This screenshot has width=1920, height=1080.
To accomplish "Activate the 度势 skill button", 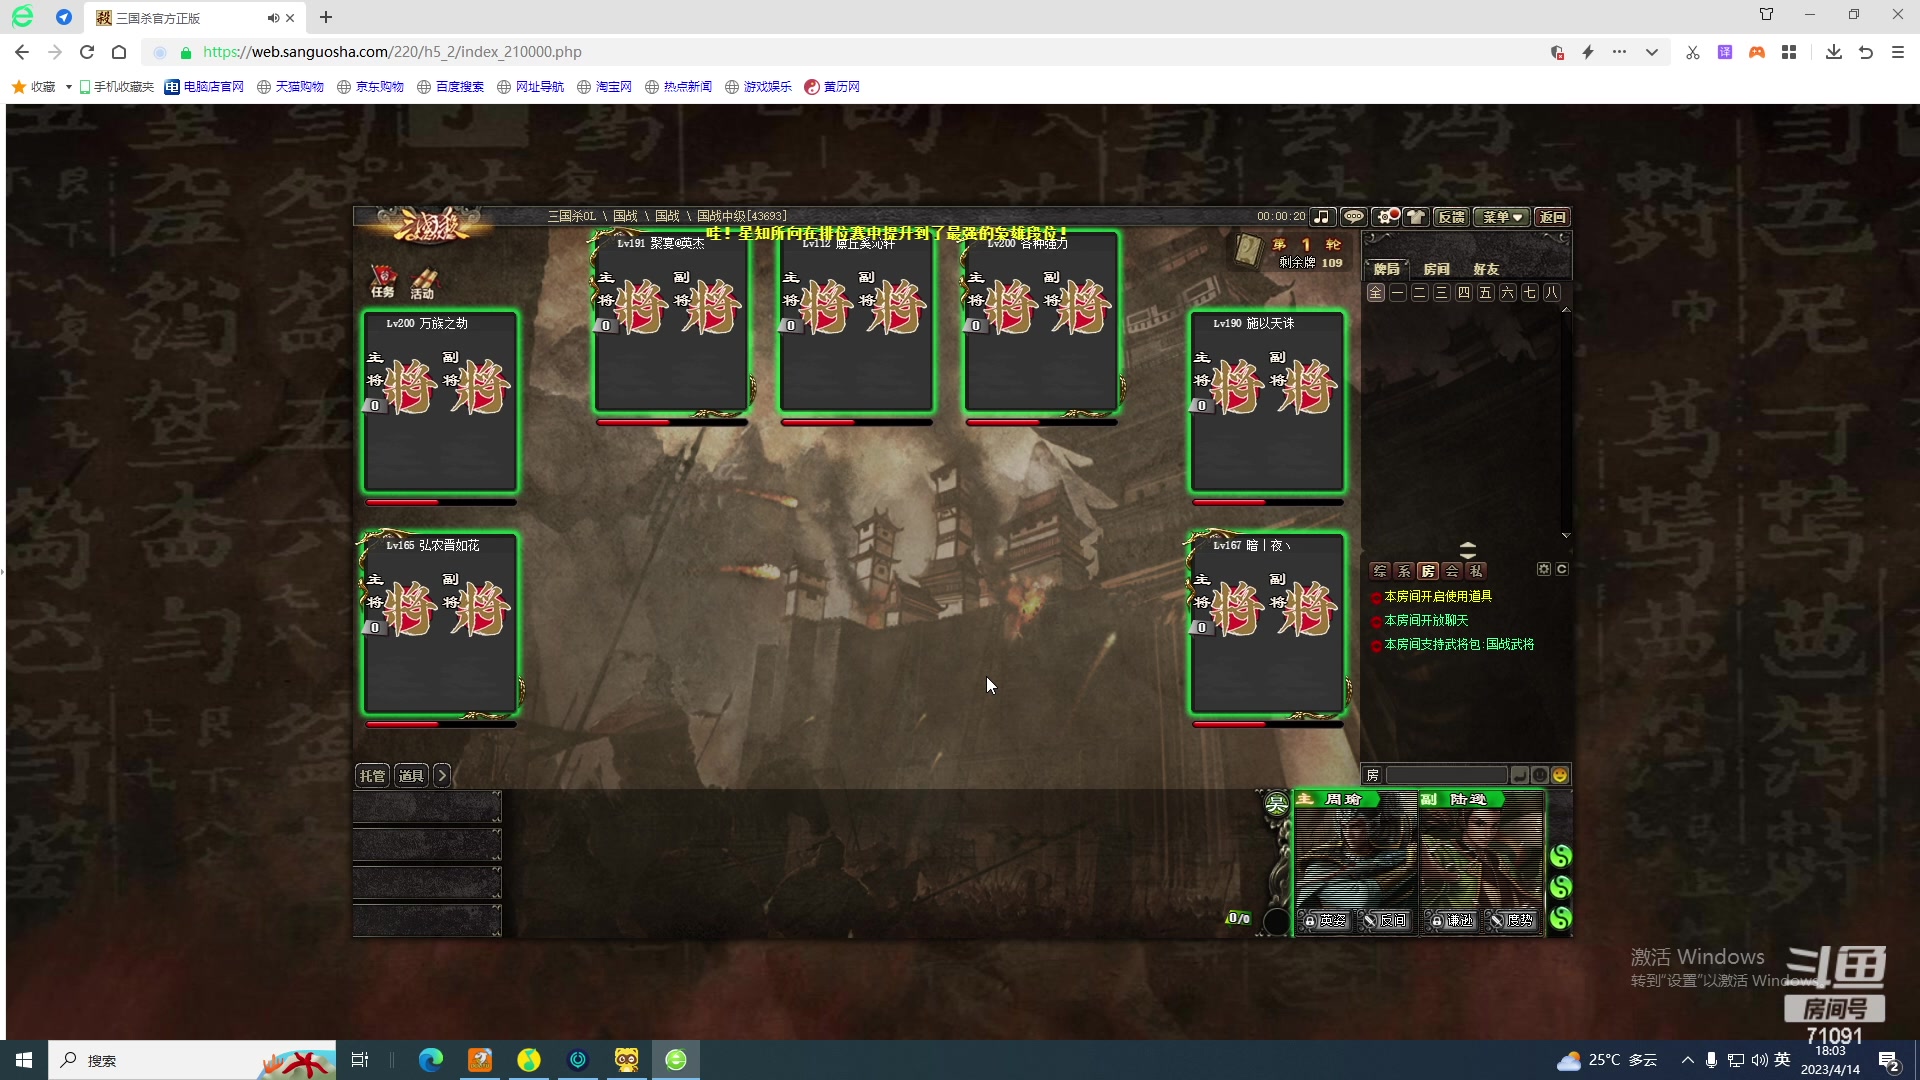I will (1512, 921).
